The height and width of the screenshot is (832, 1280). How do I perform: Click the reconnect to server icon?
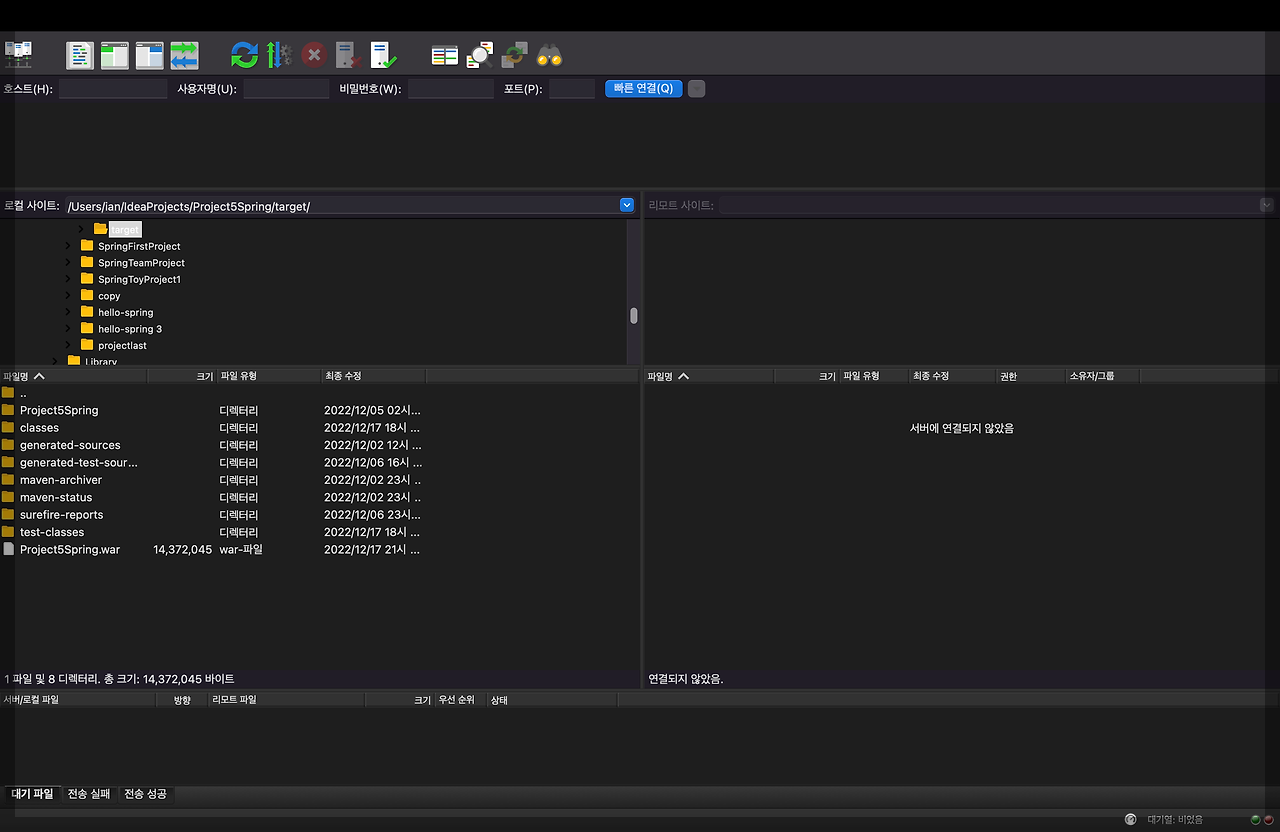click(x=383, y=55)
